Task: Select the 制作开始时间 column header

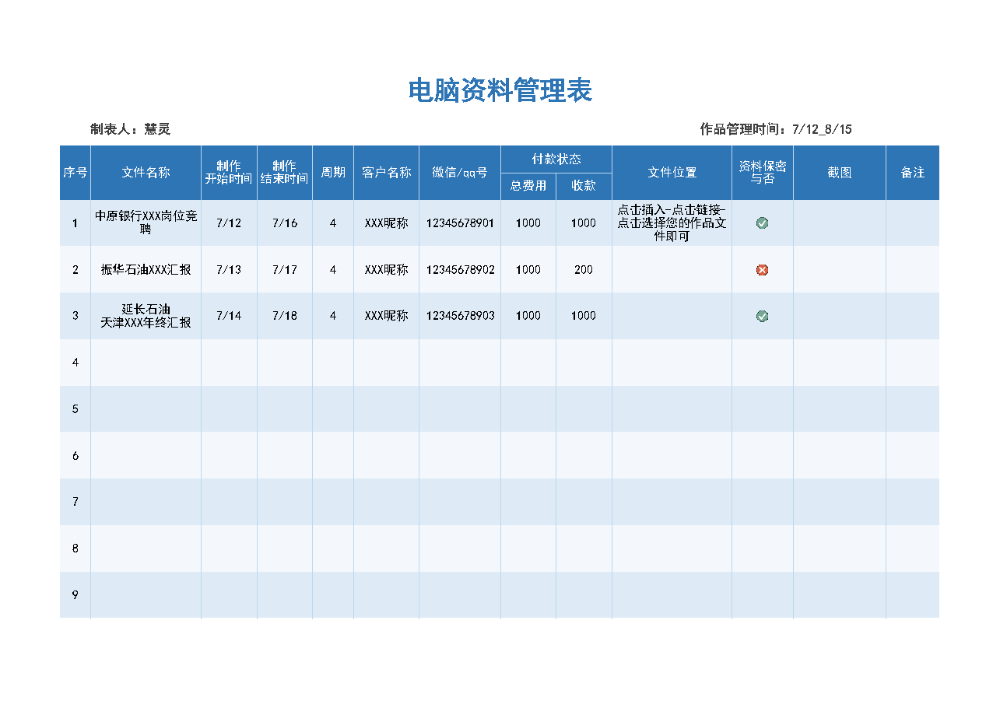Action: 229,172
